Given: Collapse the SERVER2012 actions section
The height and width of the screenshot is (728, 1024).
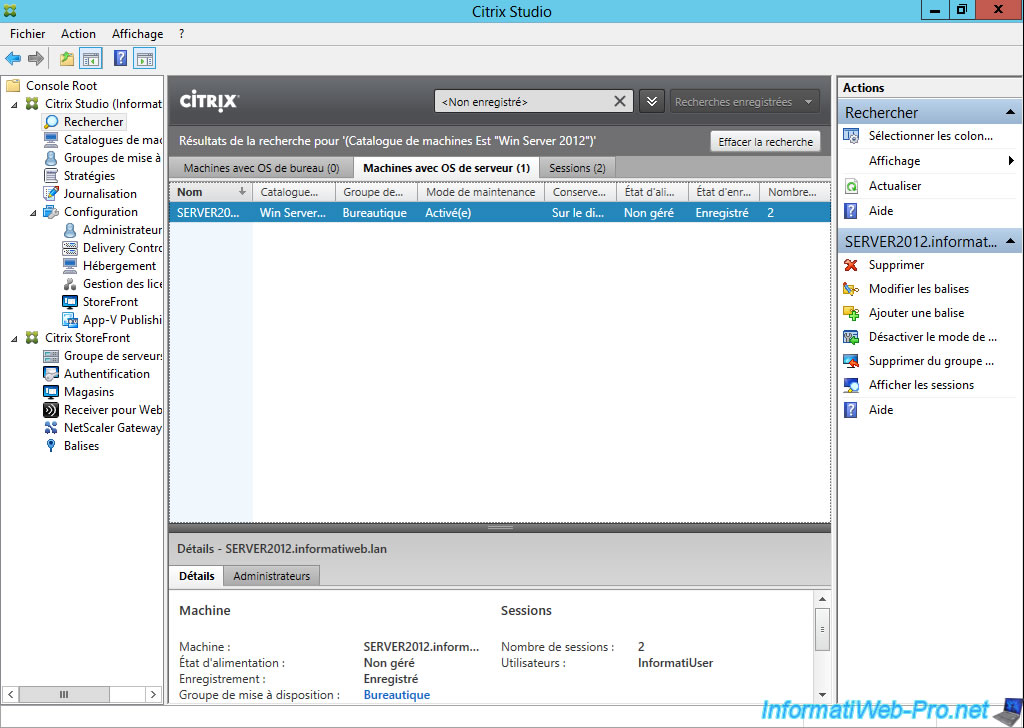Looking at the screenshot, I should (x=1010, y=242).
